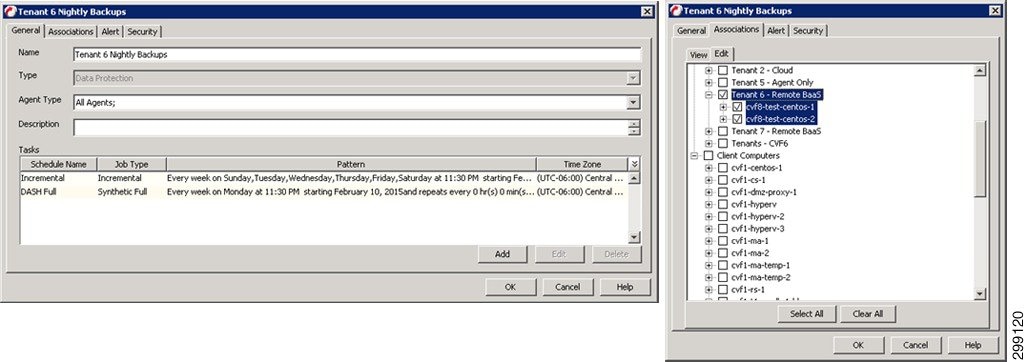This screenshot has width=1026, height=362.
Task: Expand the cvf8-test-centos-2 node
Action: [x=723, y=119]
